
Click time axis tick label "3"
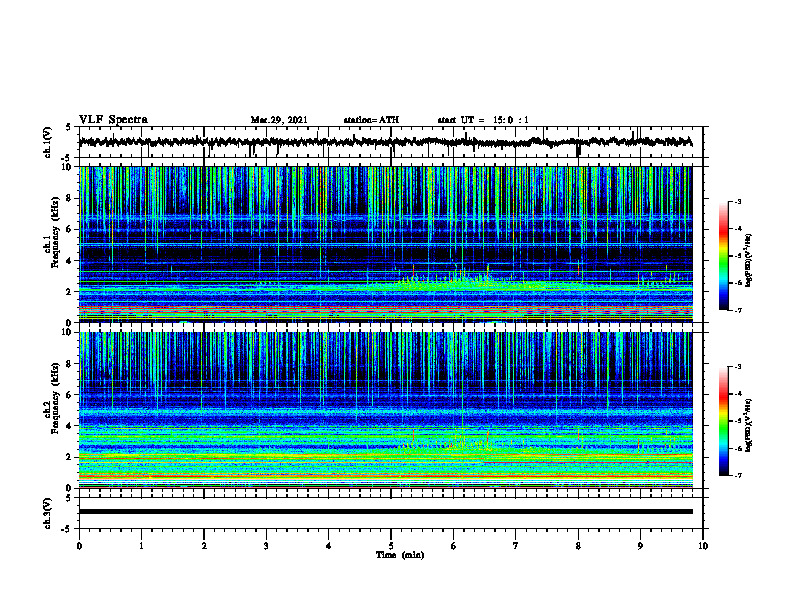266,546
